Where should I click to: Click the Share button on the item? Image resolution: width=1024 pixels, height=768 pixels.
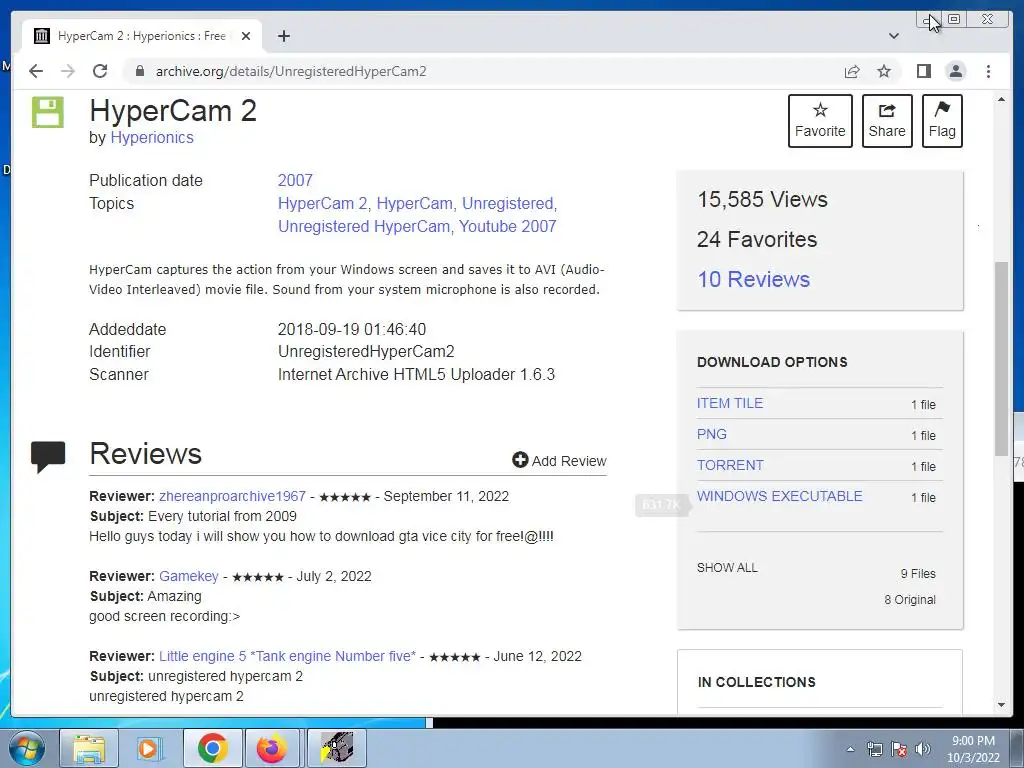click(x=887, y=121)
